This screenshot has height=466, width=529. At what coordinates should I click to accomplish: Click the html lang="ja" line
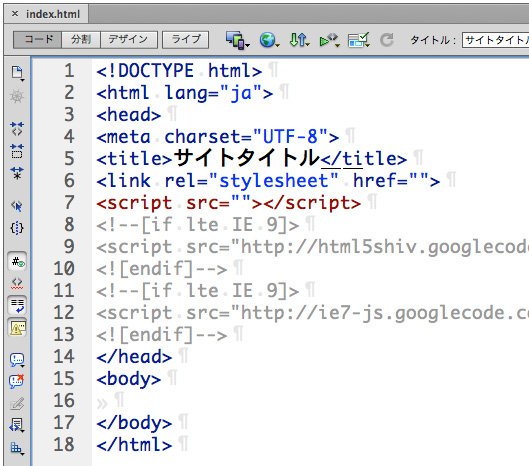185,92
